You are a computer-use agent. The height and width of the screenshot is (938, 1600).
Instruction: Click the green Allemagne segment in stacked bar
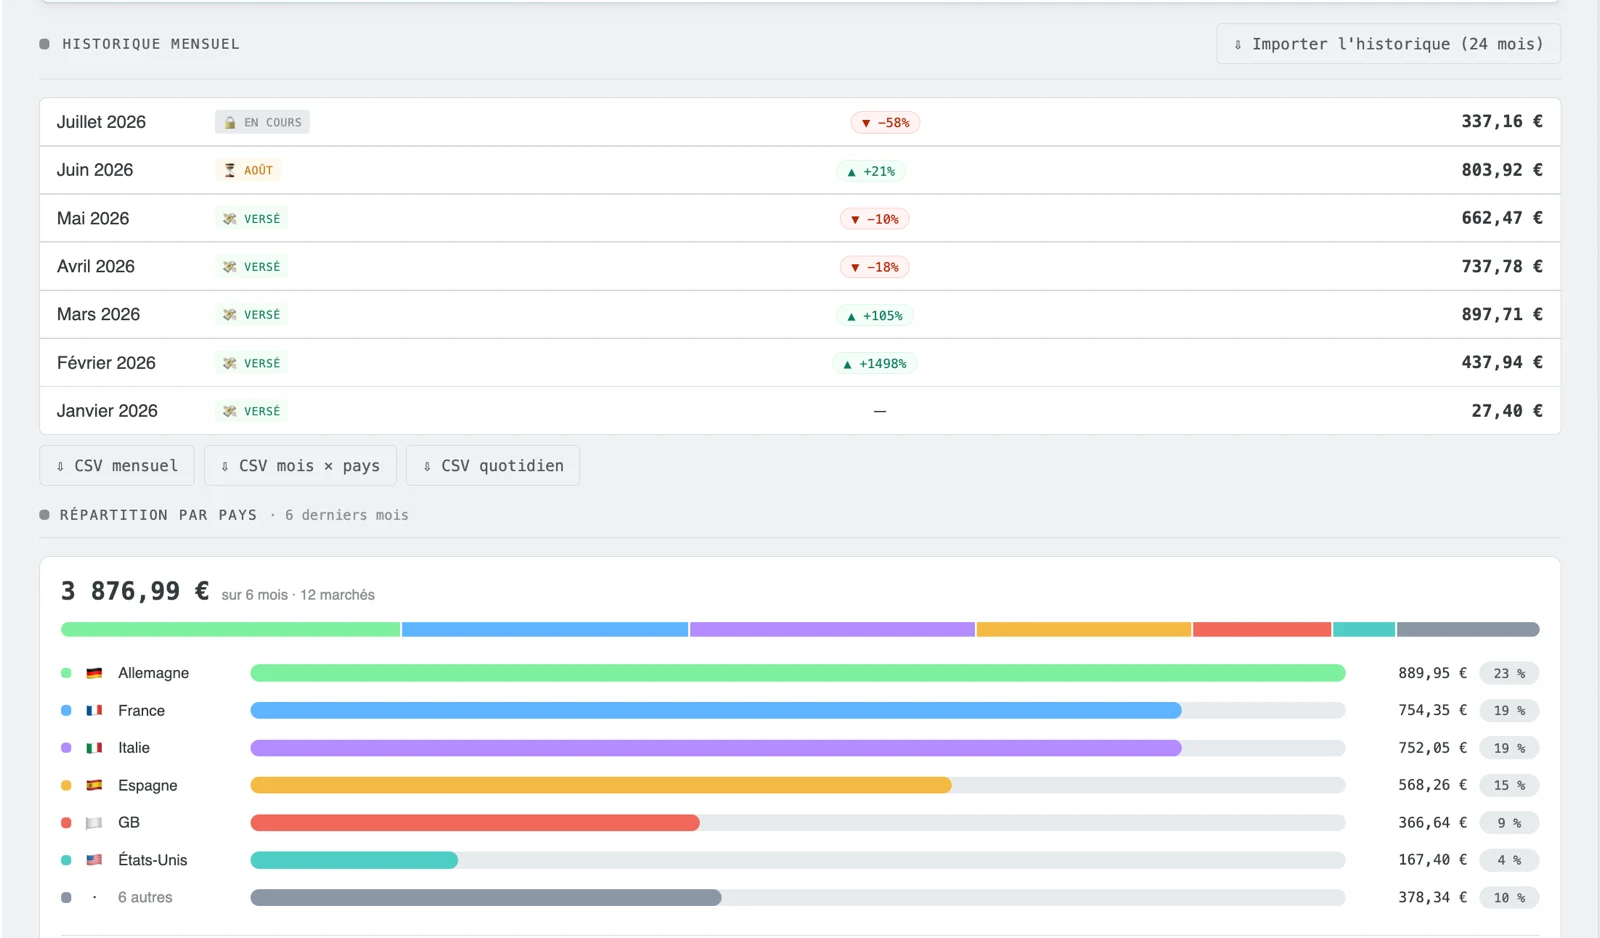(x=230, y=629)
